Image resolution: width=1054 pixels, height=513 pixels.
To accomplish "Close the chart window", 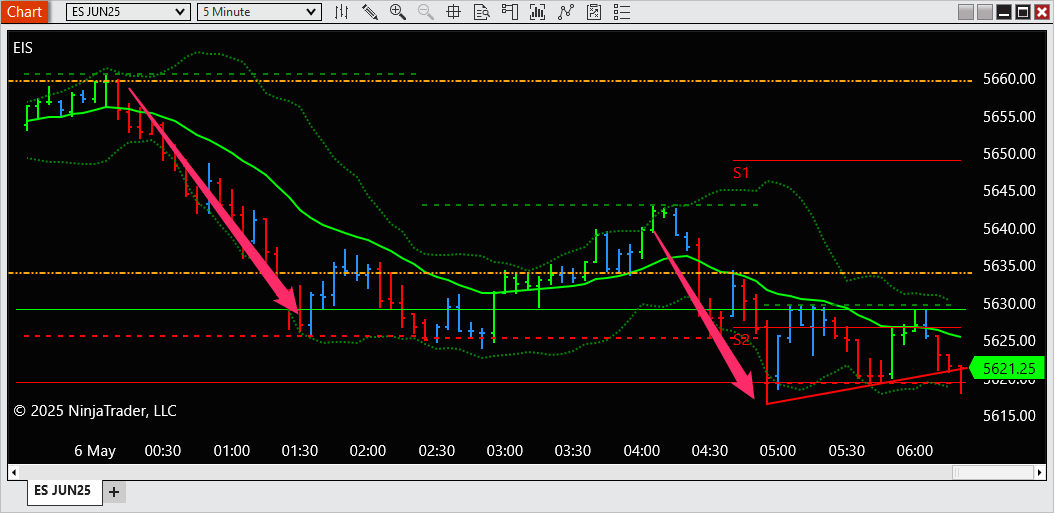I will [x=1041, y=11].
